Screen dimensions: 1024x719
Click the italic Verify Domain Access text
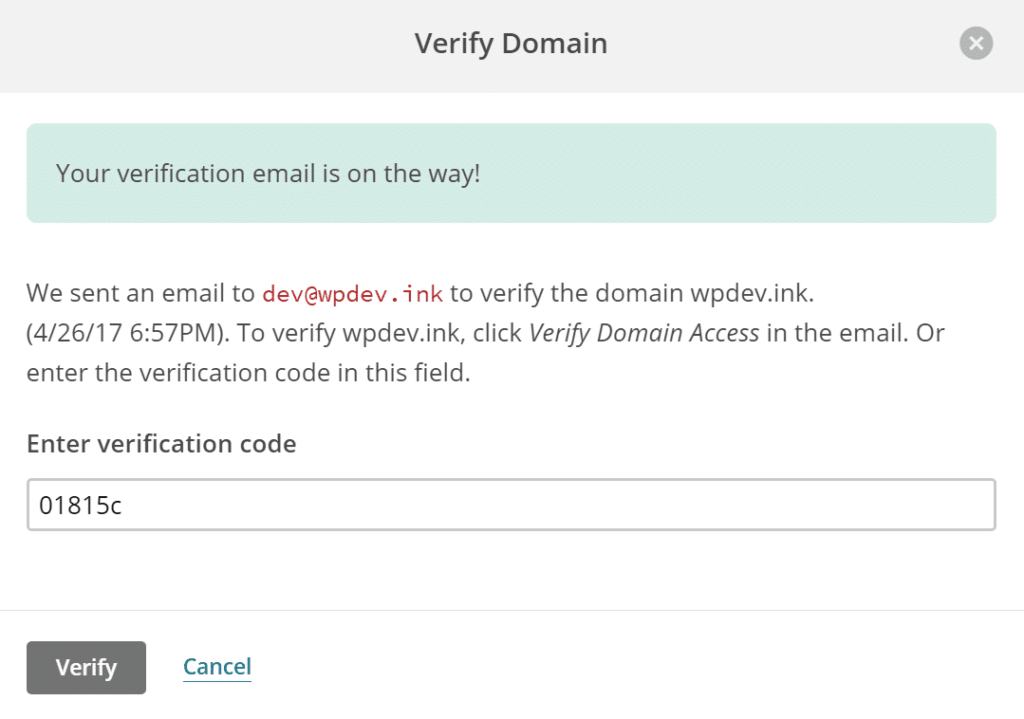click(x=643, y=333)
